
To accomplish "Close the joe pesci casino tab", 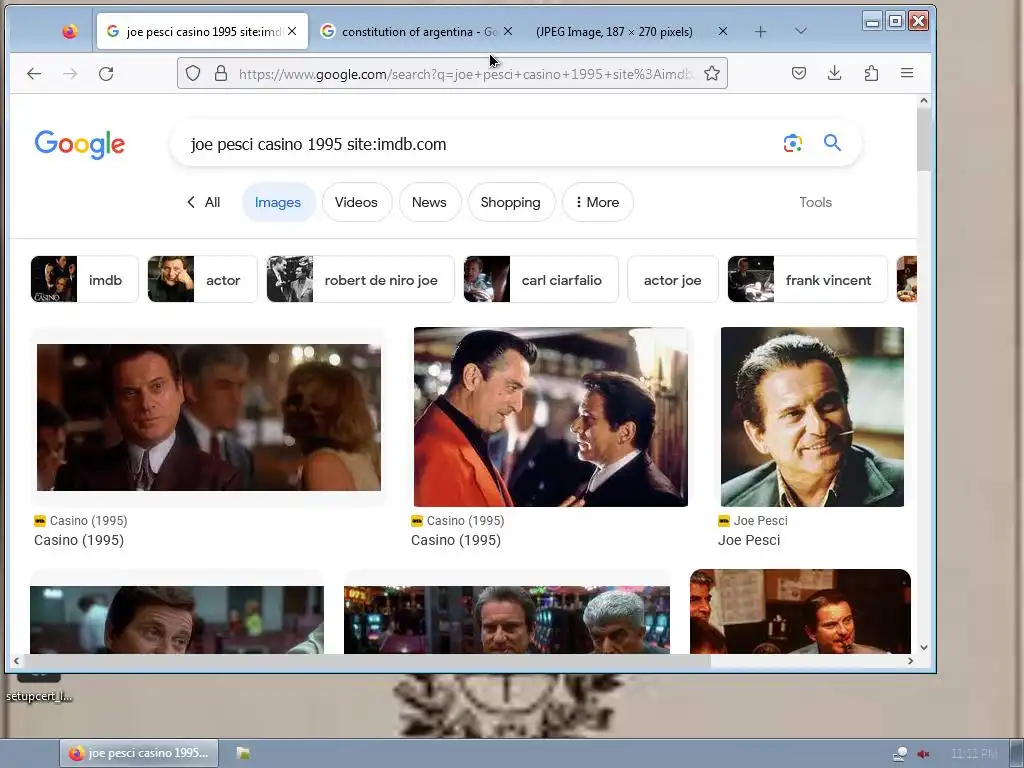I will (292, 31).
